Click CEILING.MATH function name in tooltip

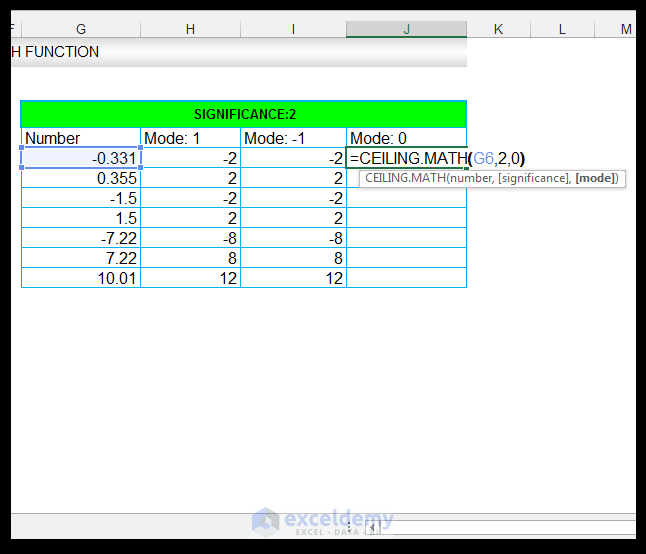click(405, 178)
